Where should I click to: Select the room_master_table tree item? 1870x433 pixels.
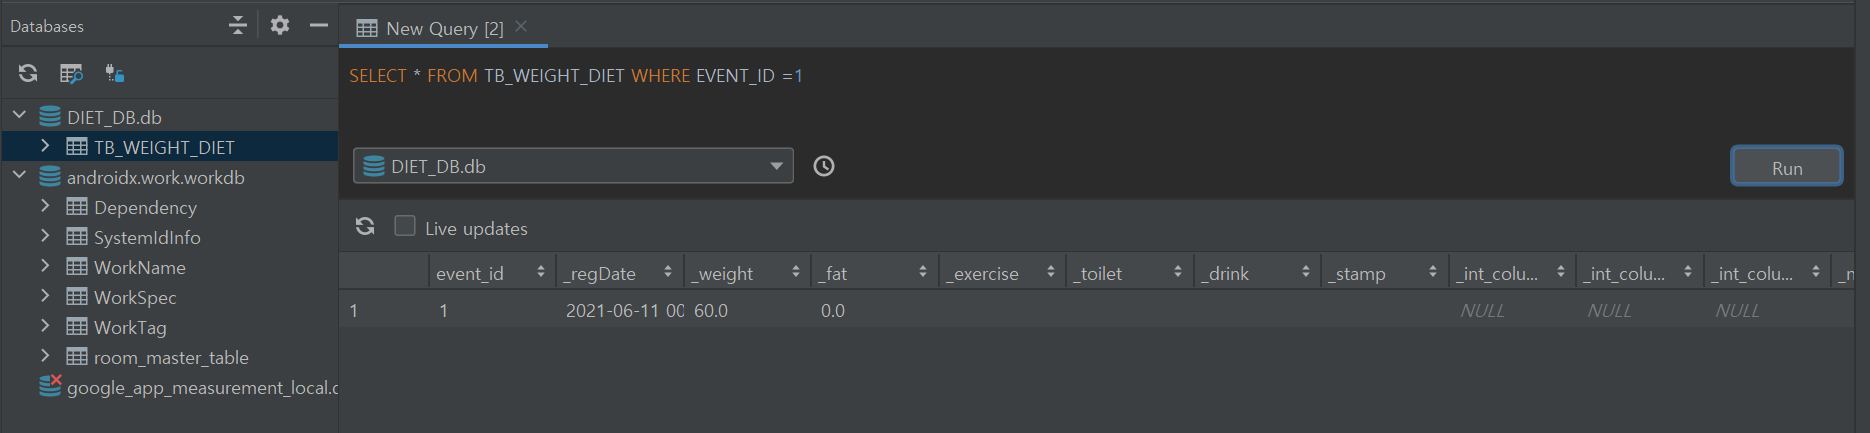171,357
